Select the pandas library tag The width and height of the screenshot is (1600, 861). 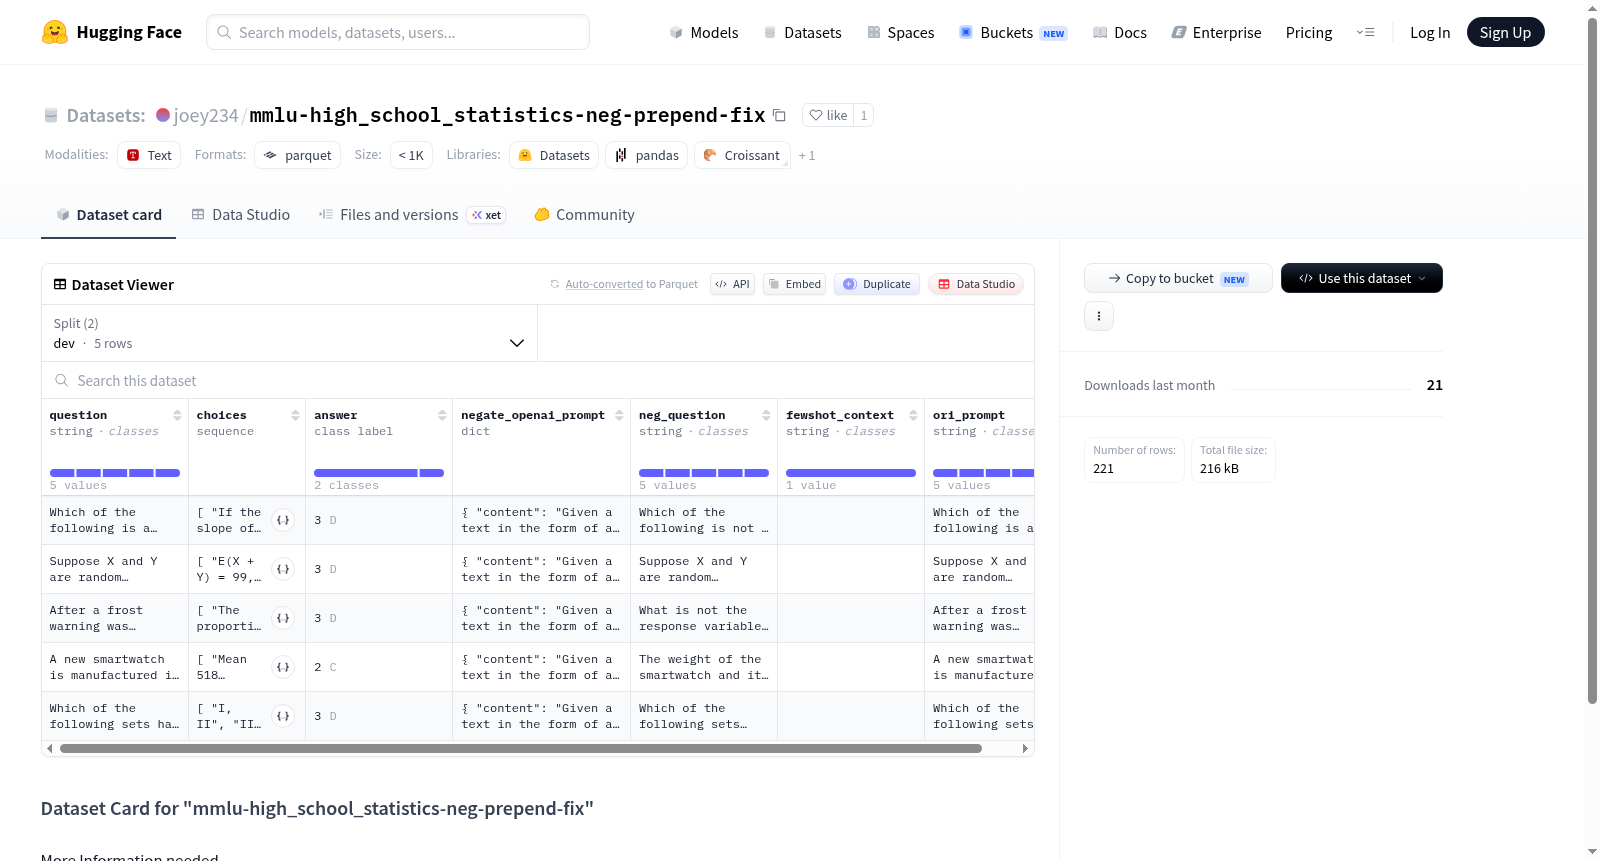pyautogui.click(x=646, y=155)
